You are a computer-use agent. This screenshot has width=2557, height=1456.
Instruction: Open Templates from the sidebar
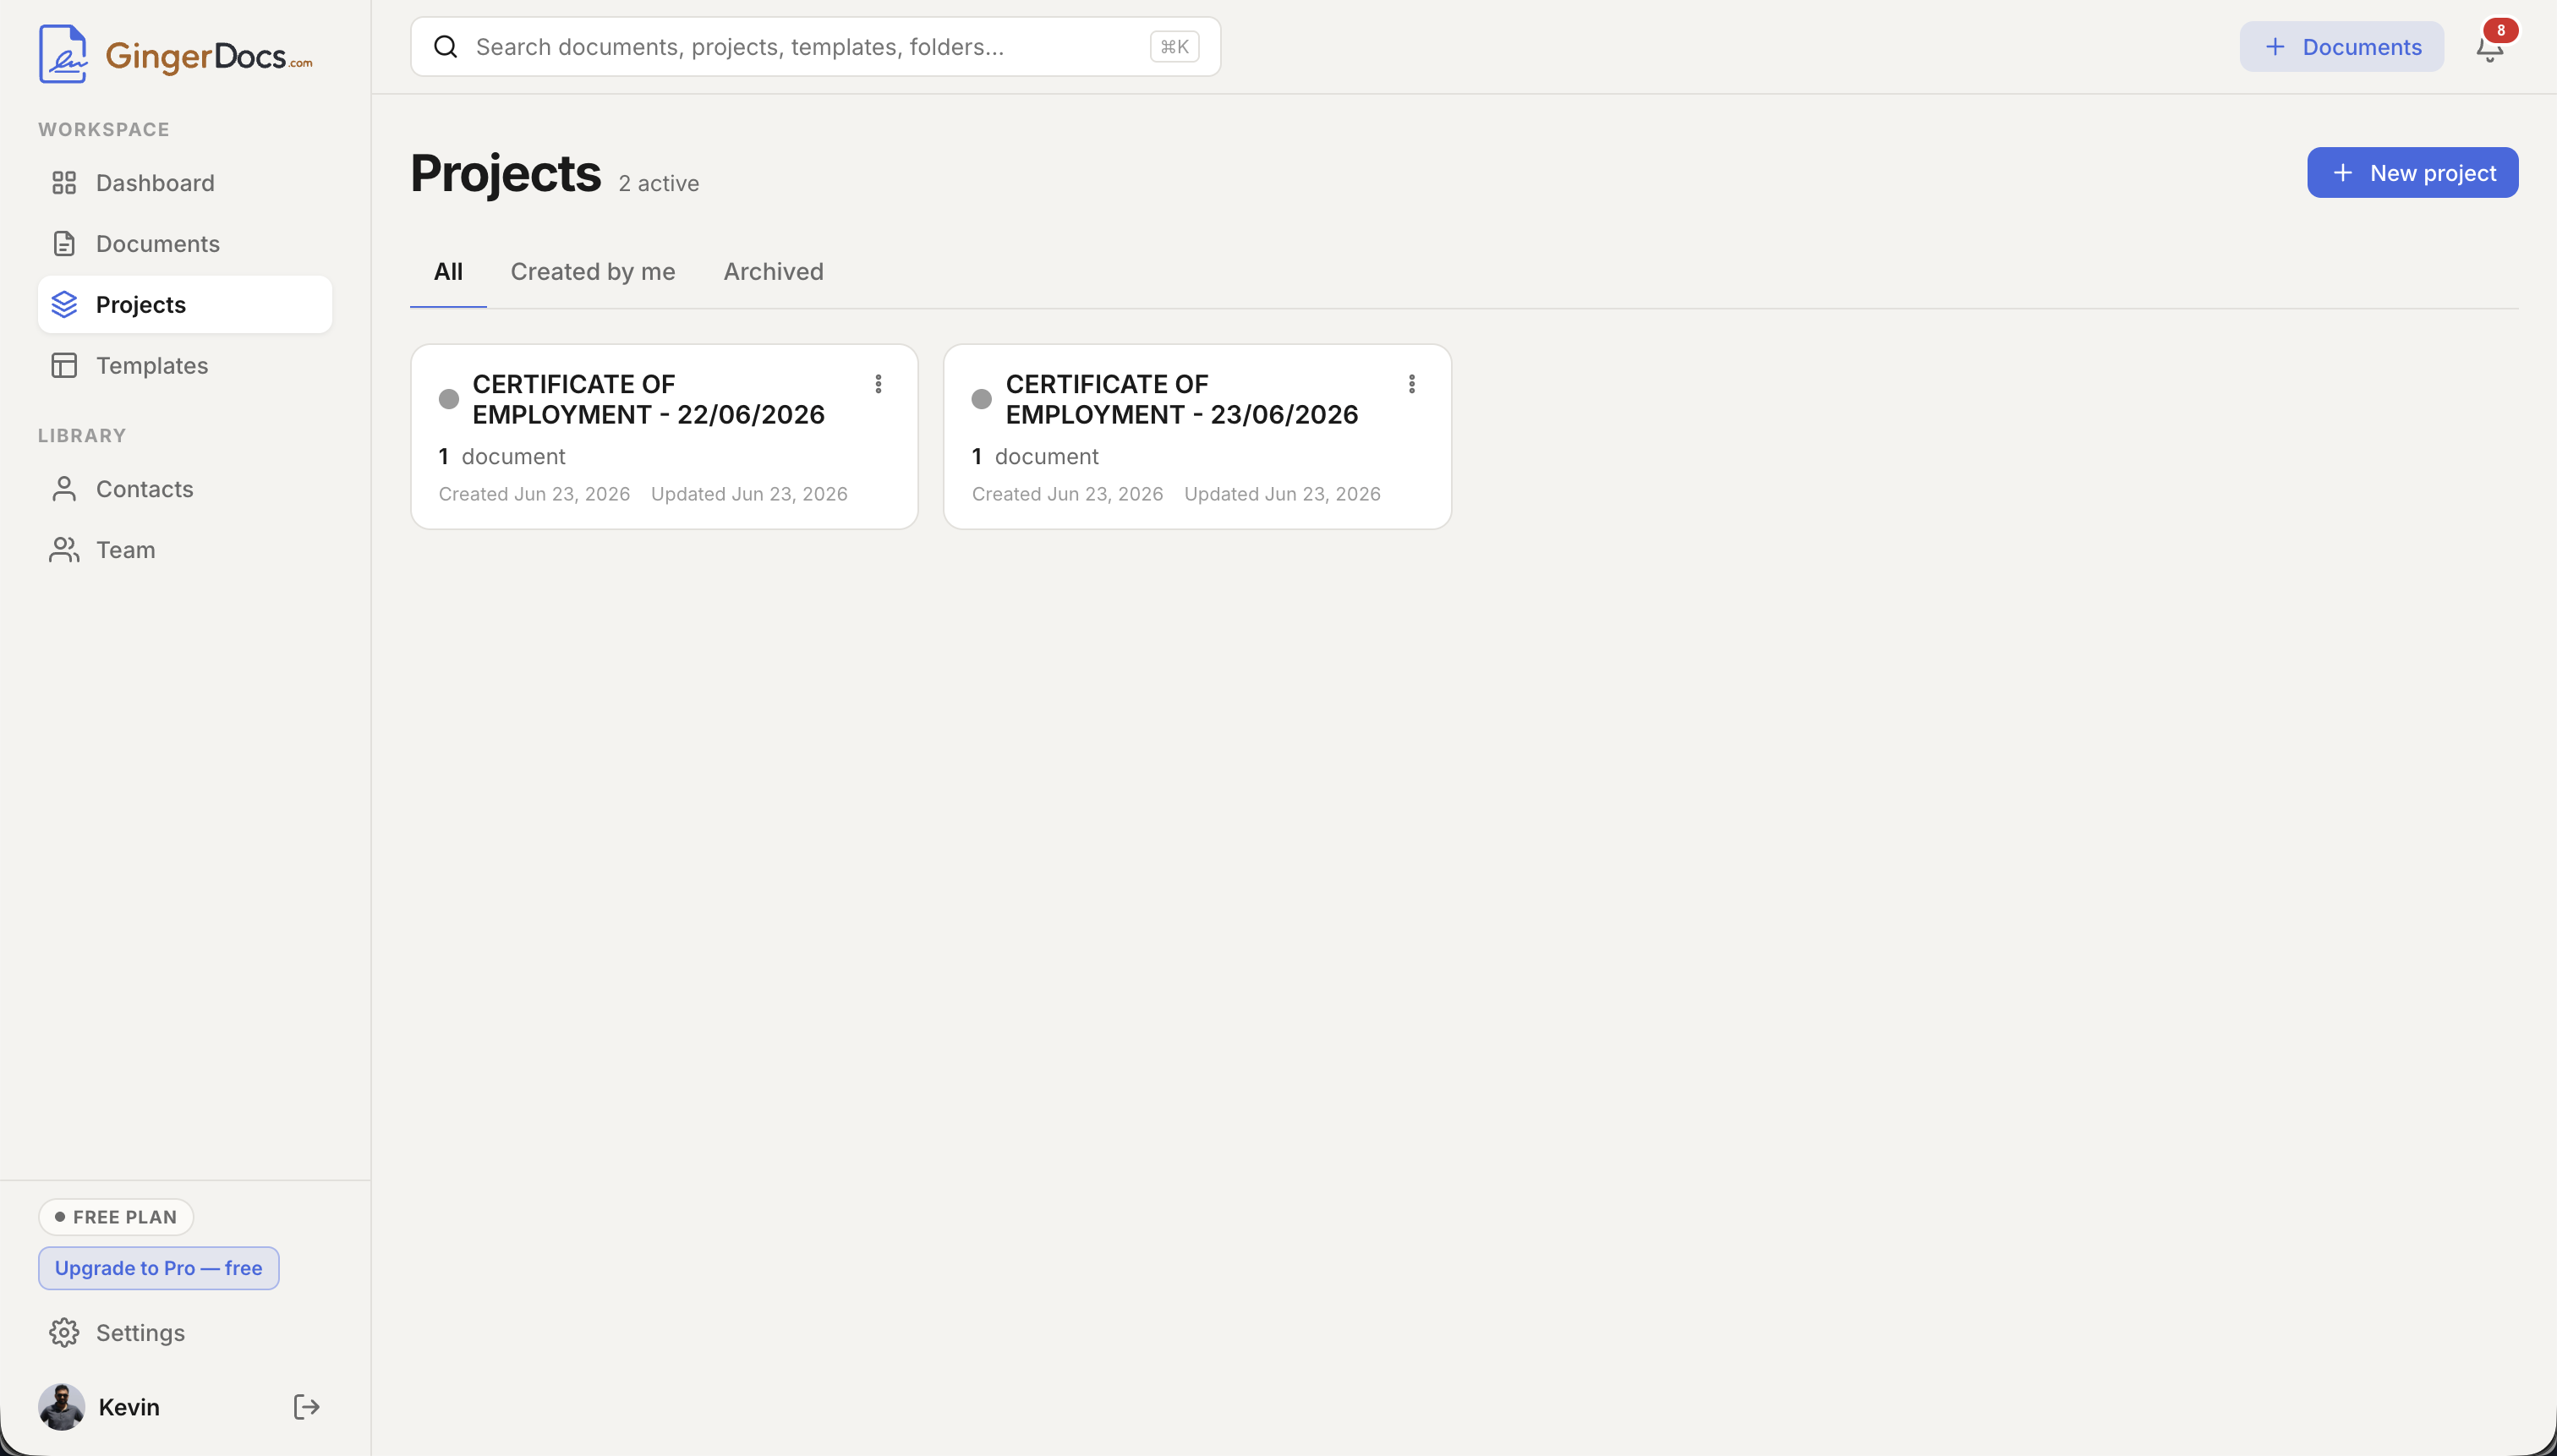[185, 366]
